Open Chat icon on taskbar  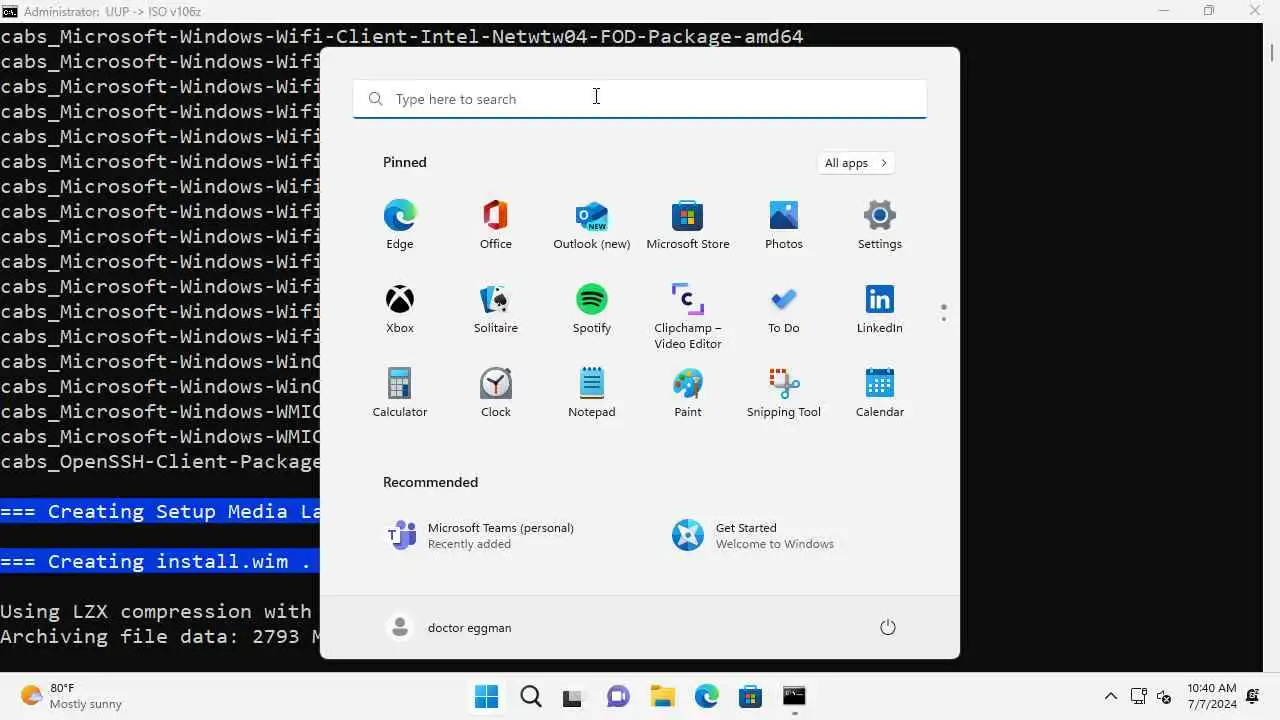pyautogui.click(x=618, y=696)
